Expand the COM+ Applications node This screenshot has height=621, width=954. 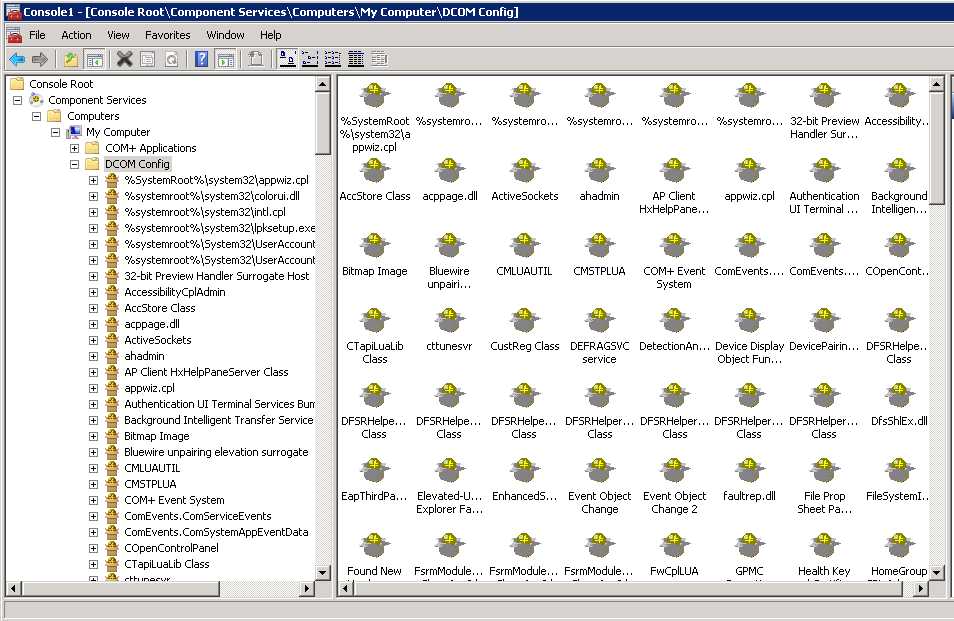75,148
